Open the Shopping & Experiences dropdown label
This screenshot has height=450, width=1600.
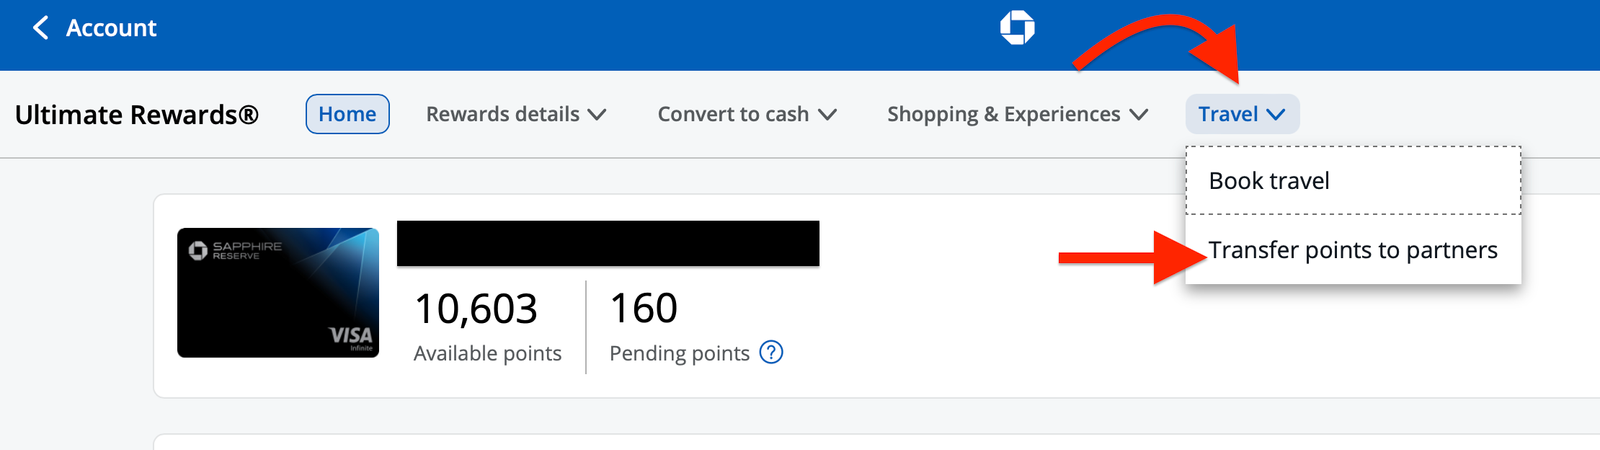point(1003,115)
